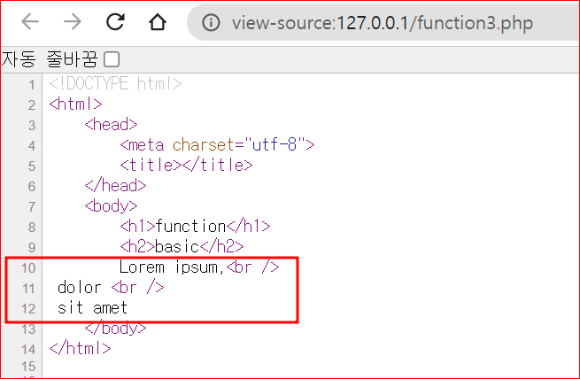
Task: Click the 'Lorem ipsum,' text on line 10
Action: (x=172, y=267)
